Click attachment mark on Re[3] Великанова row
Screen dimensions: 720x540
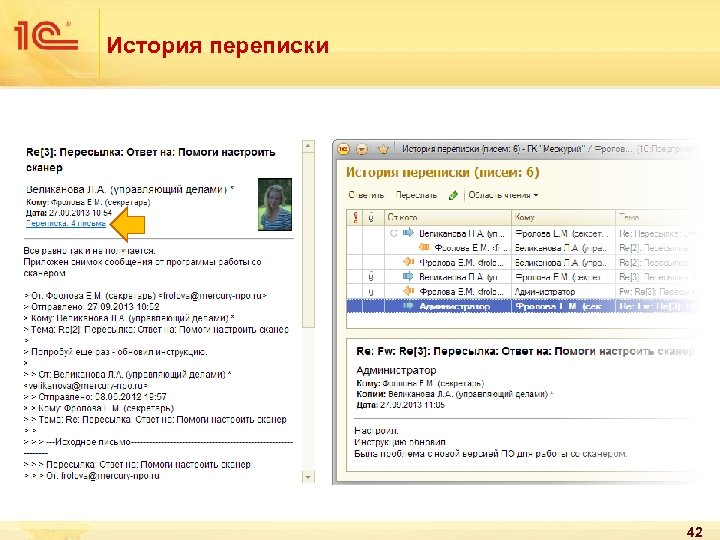[x=371, y=277]
